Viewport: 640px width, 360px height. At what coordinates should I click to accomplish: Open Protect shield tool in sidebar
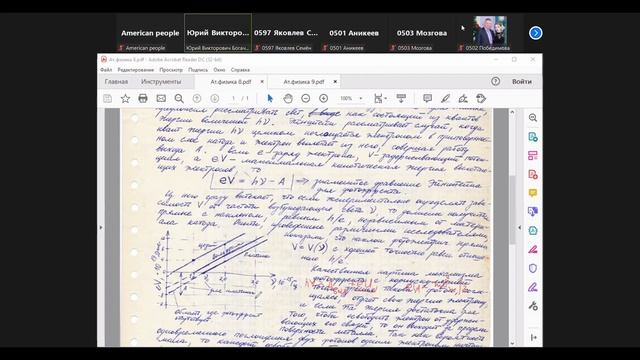[533, 268]
